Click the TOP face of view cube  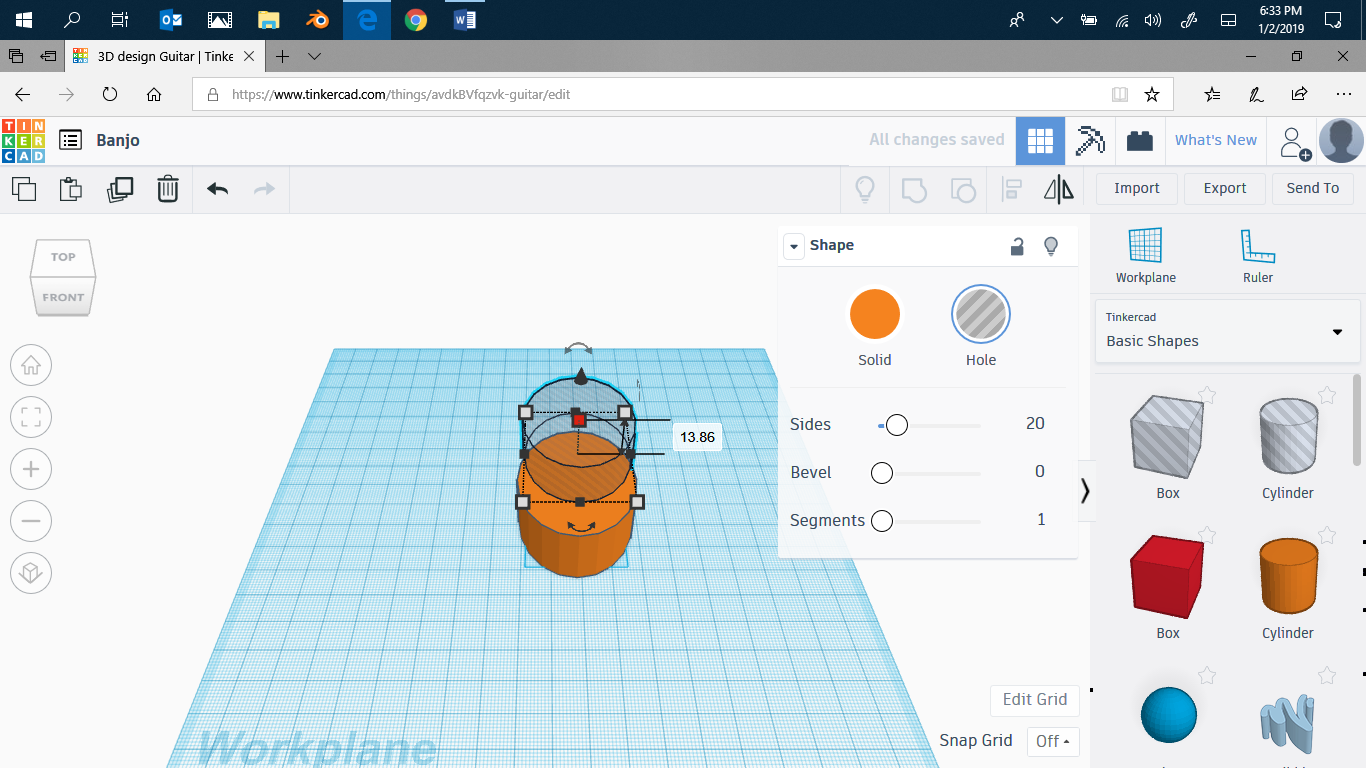[63, 257]
